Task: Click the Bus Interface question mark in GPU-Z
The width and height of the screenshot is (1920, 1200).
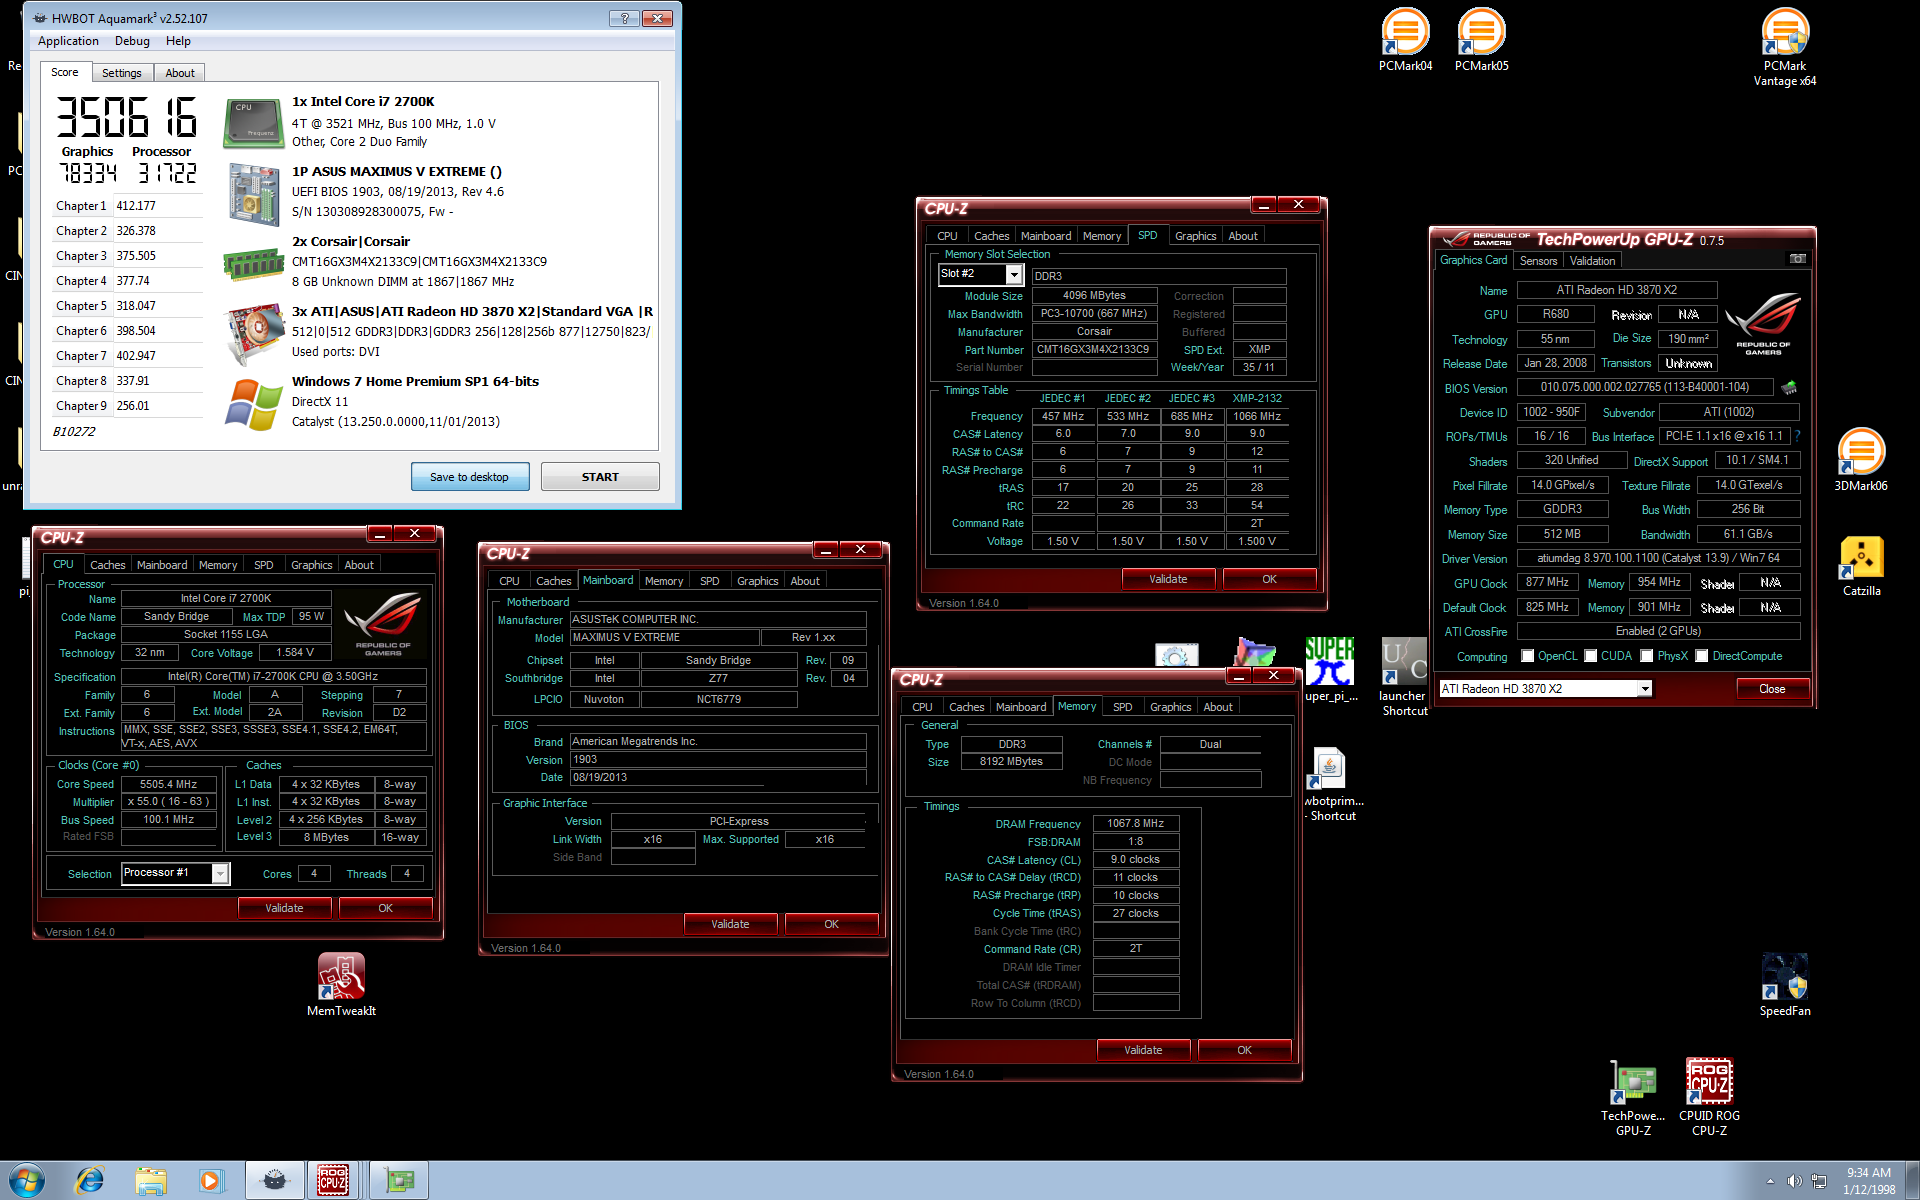Action: [1797, 436]
